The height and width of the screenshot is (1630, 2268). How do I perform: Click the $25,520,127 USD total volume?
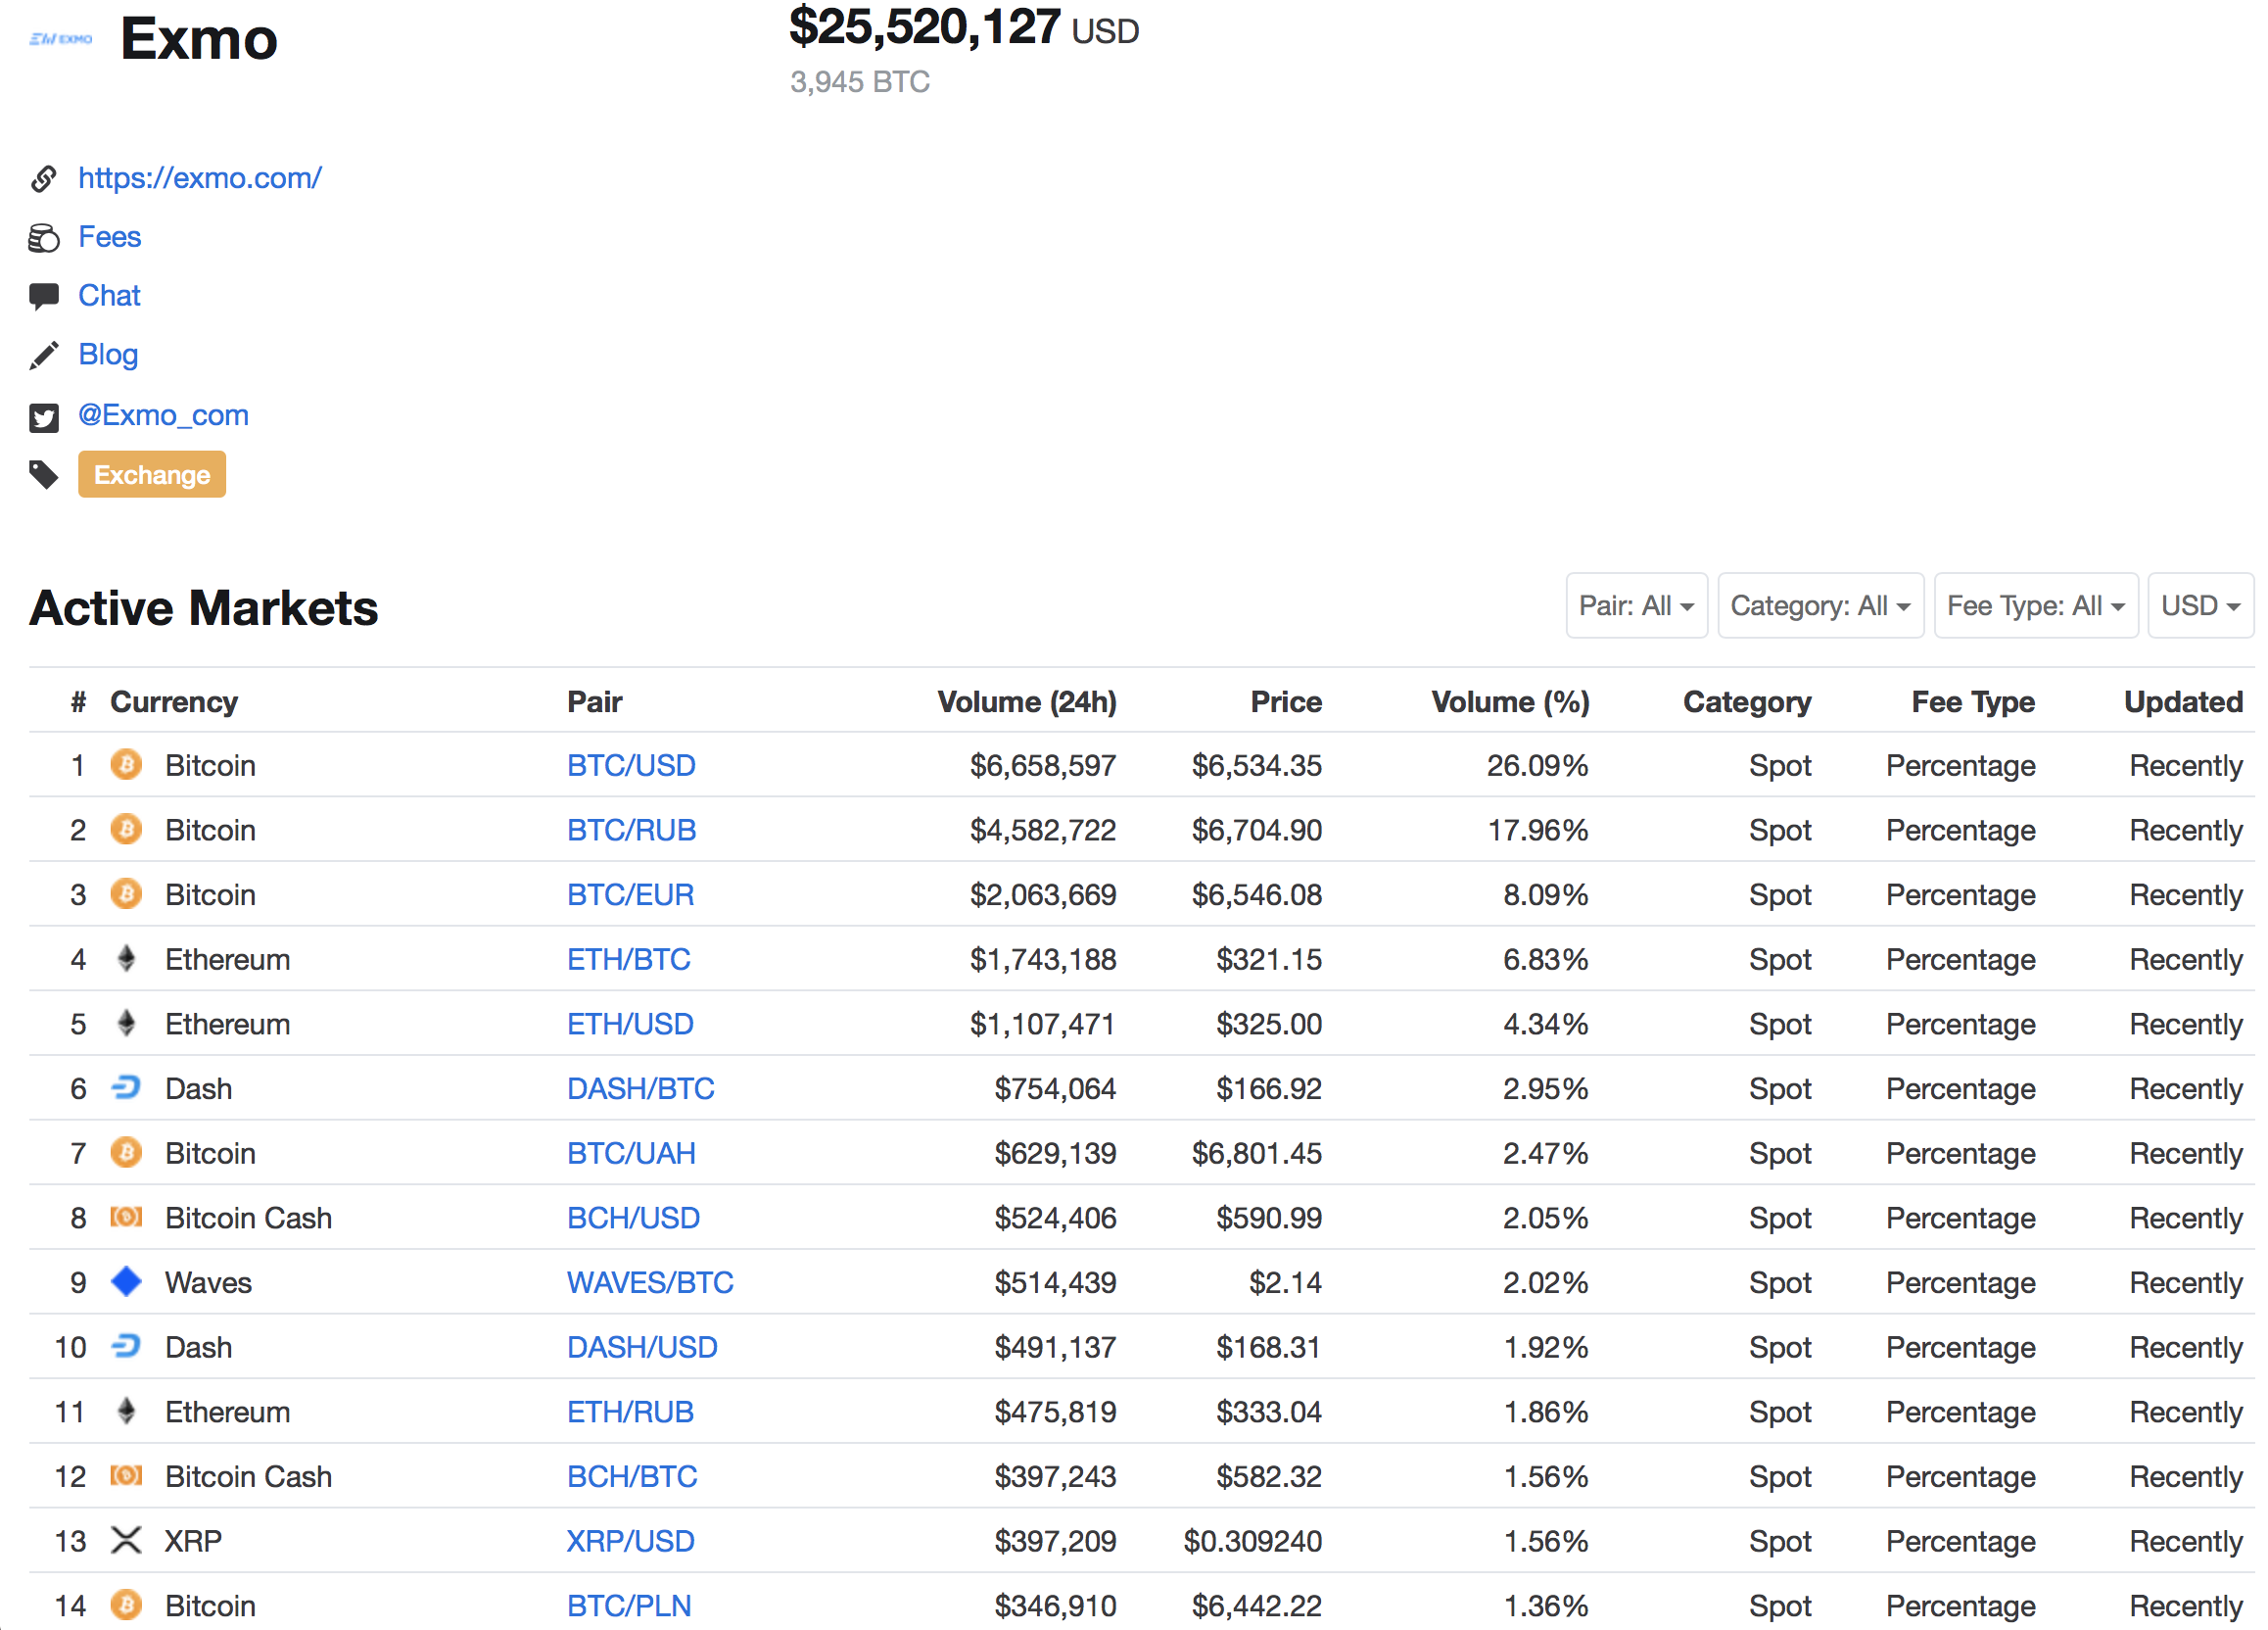964,27
